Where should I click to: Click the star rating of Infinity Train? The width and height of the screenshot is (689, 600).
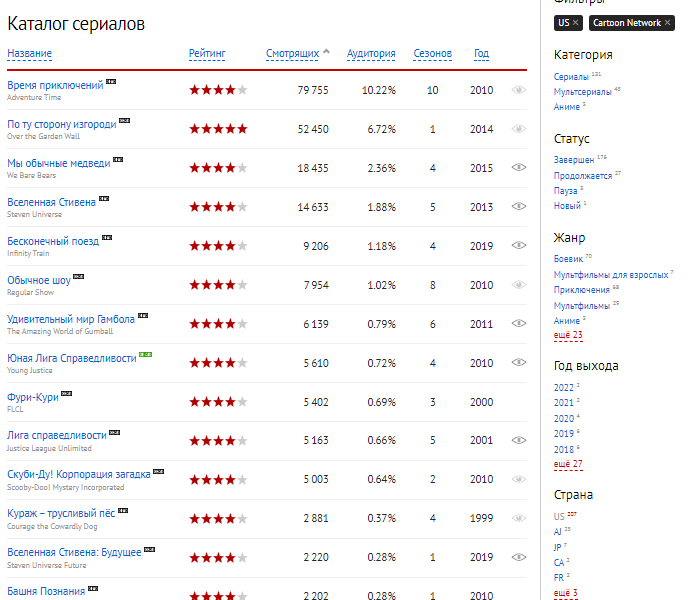tap(218, 246)
